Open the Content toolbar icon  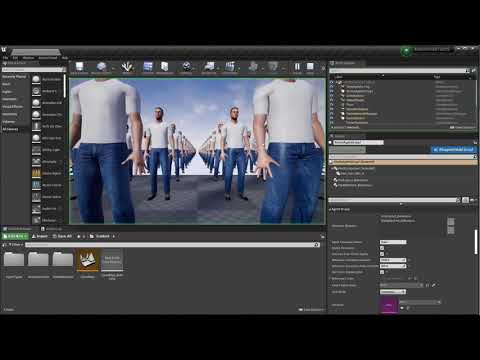point(148,67)
